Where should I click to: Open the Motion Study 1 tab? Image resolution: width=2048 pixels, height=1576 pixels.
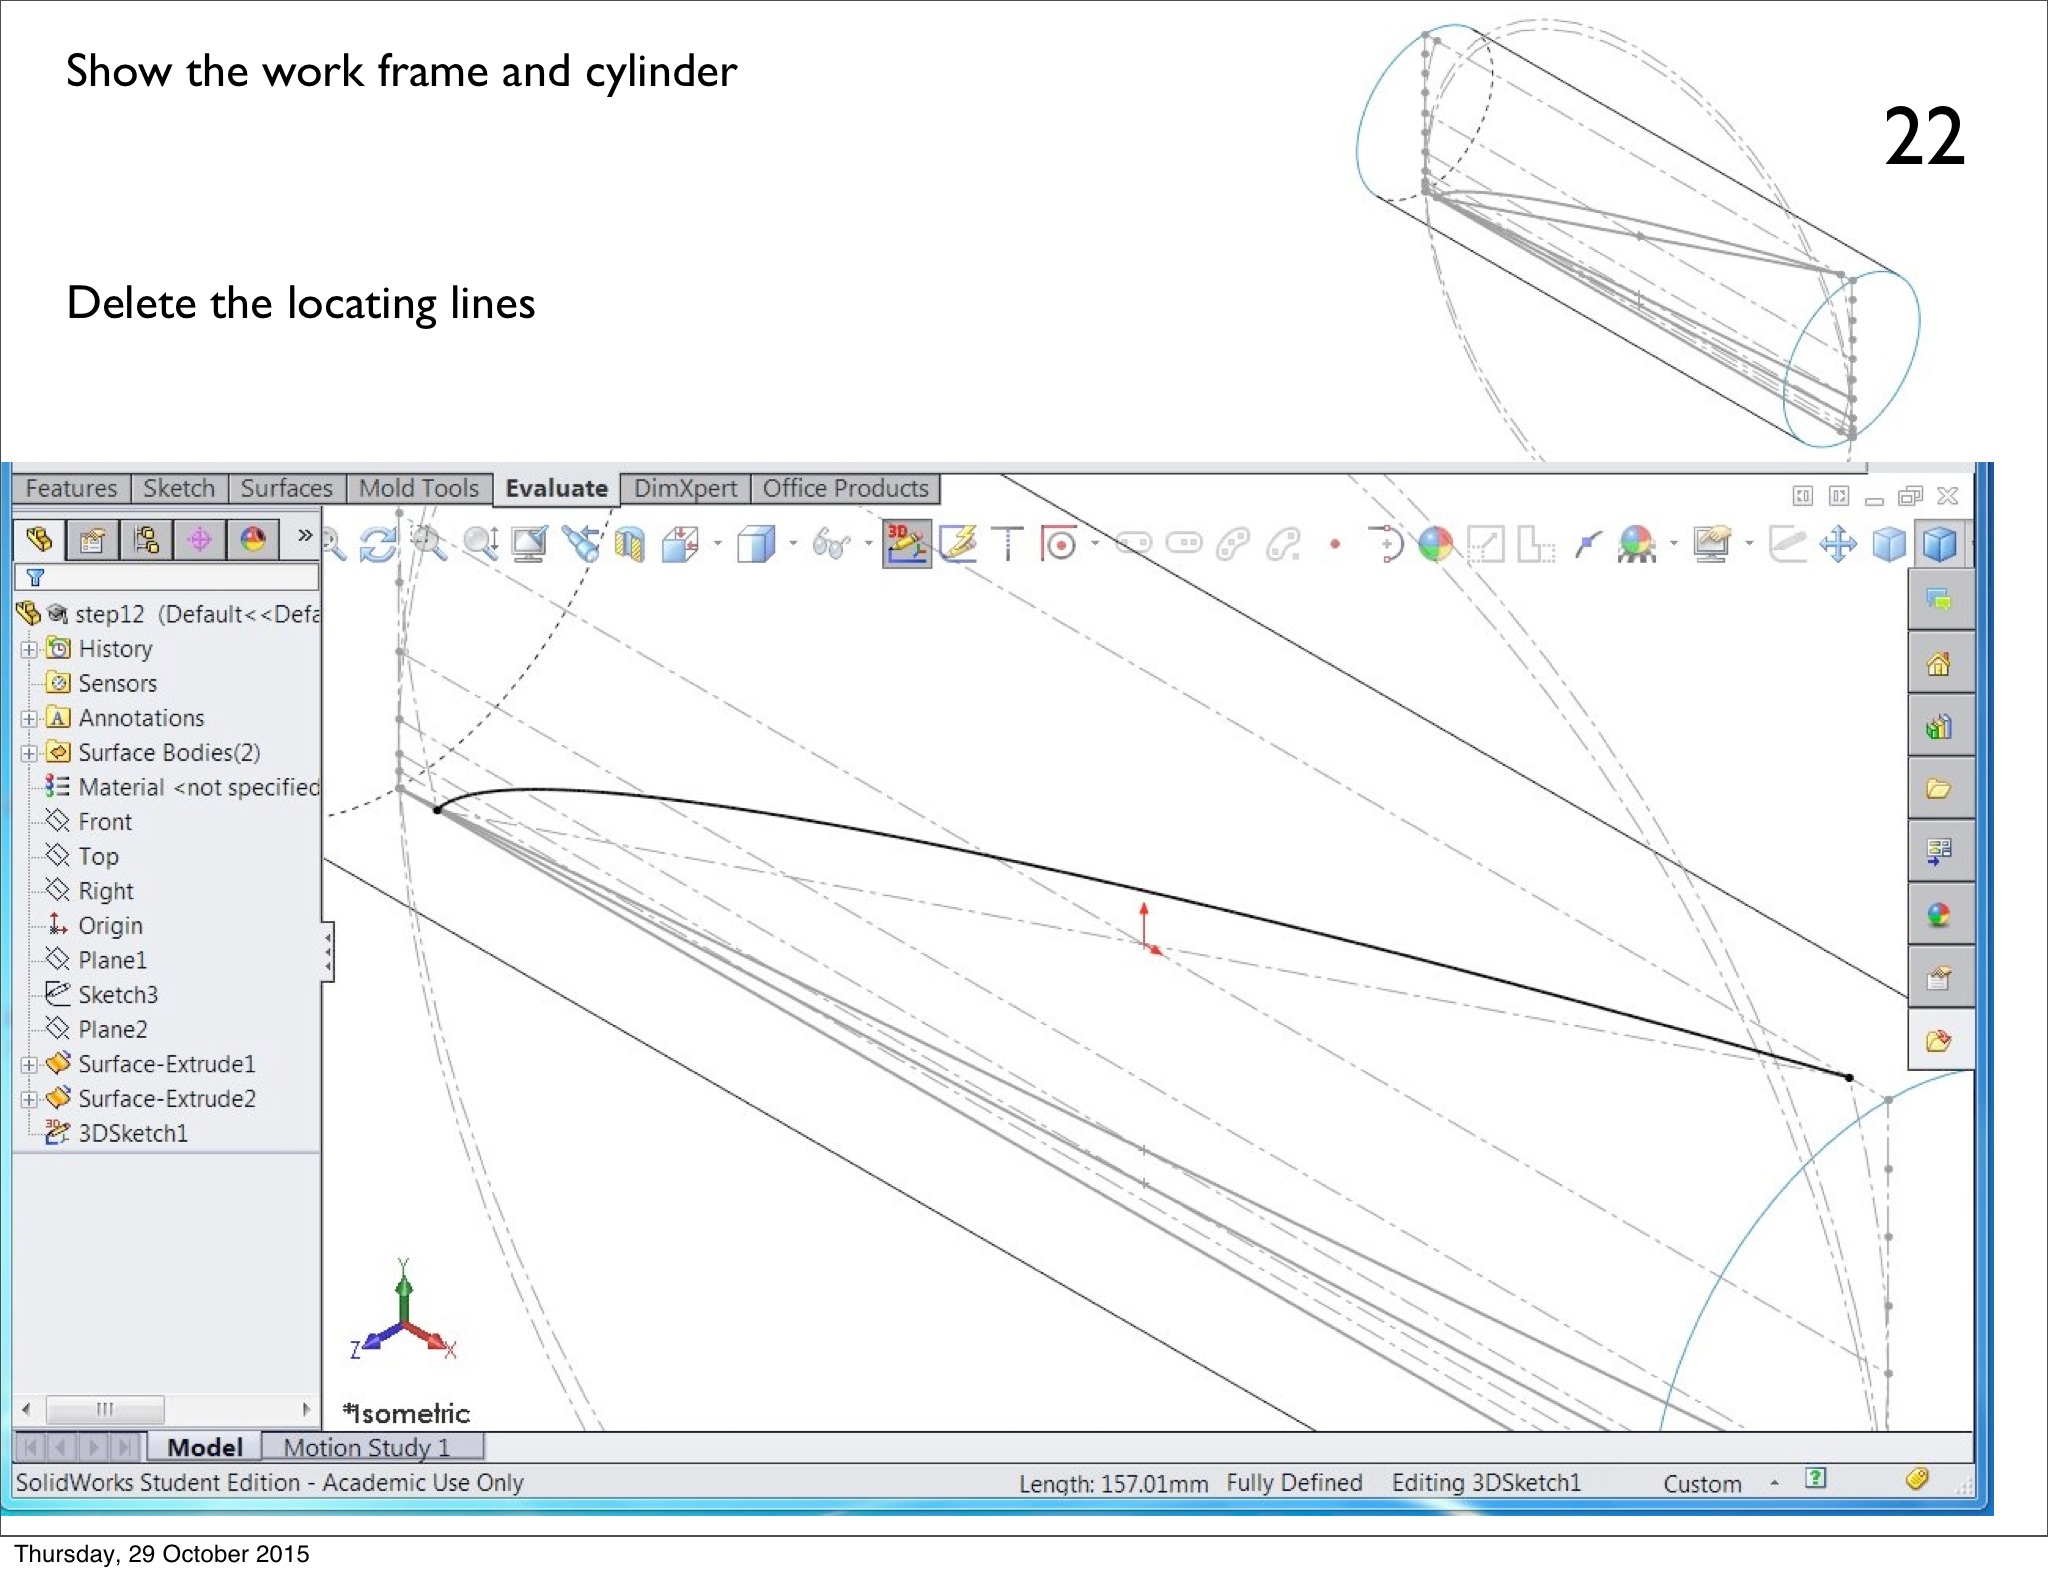tap(367, 1447)
